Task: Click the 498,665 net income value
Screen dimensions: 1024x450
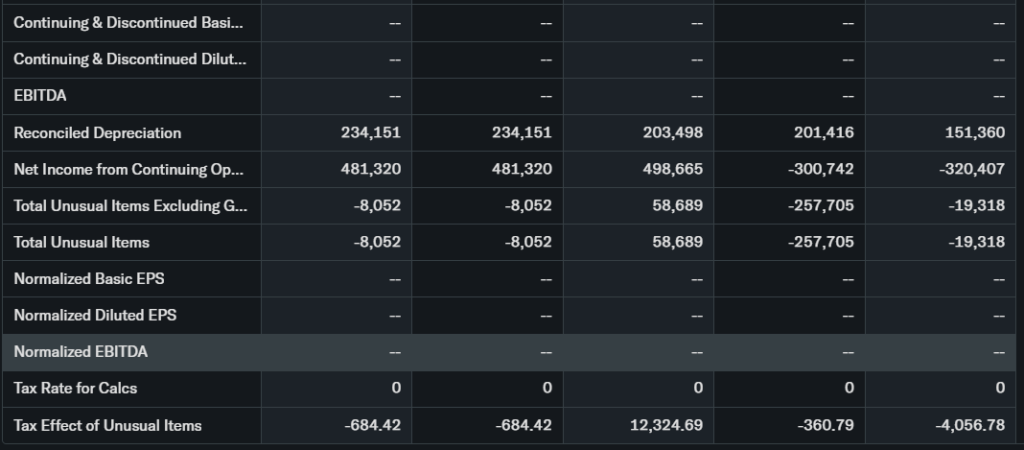Action: point(675,169)
